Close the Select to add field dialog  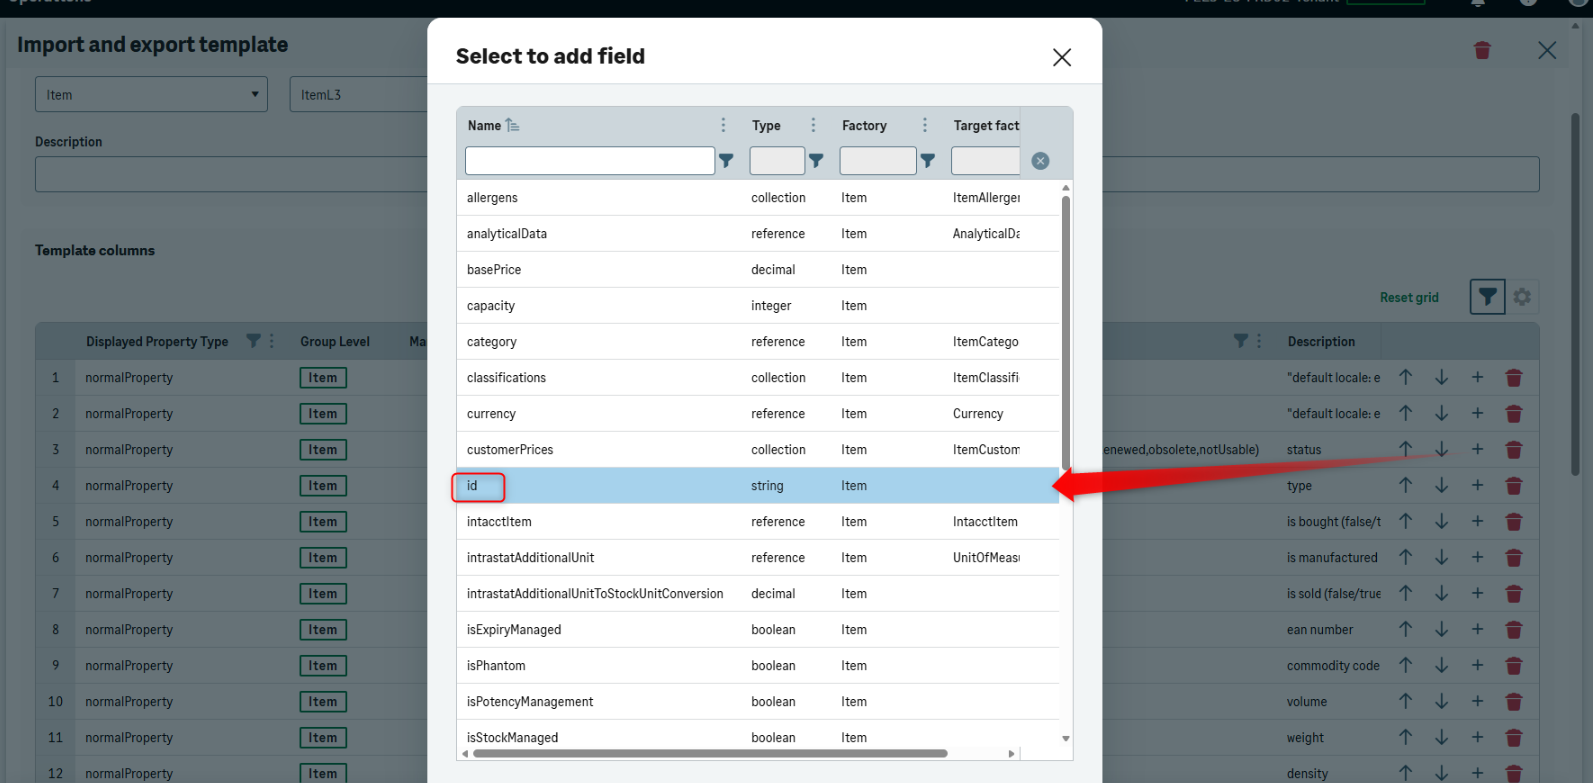point(1062,57)
